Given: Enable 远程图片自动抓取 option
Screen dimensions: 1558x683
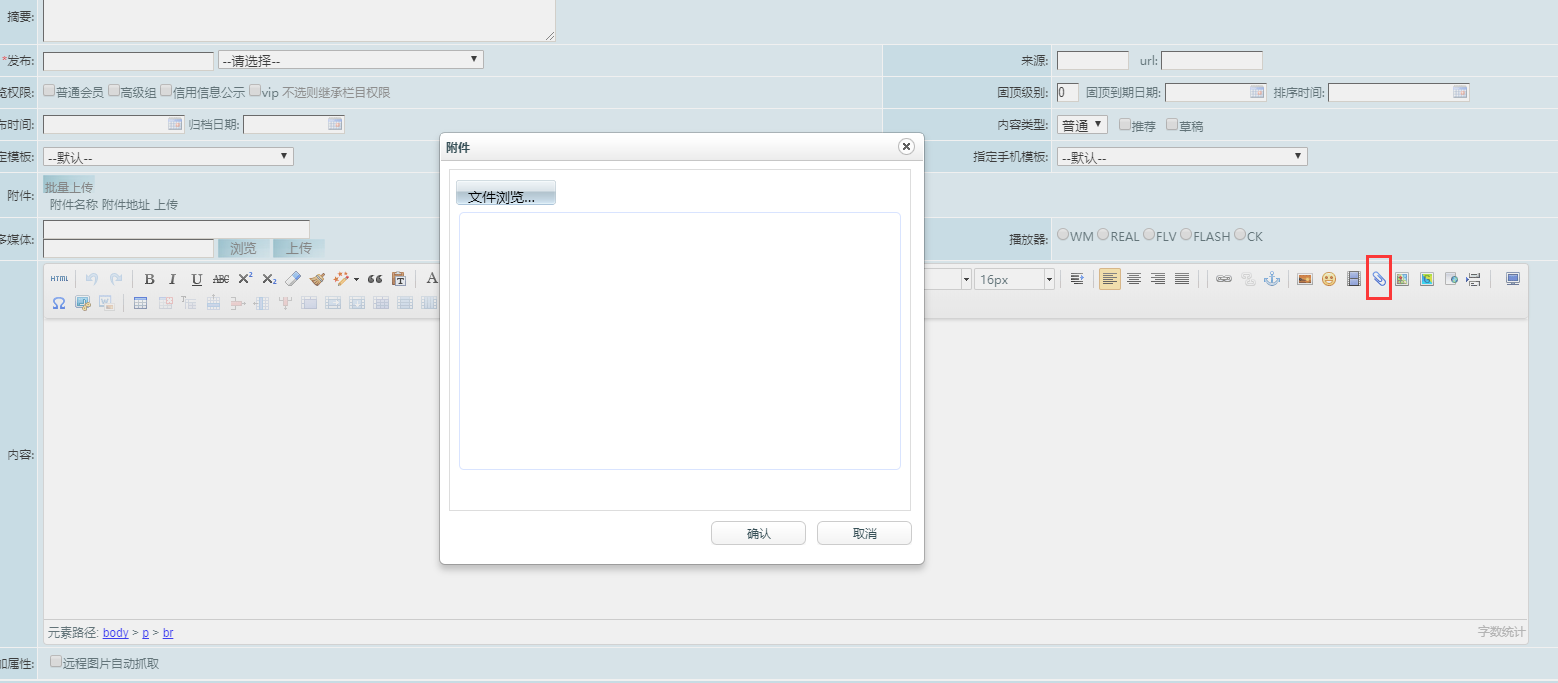Looking at the screenshot, I should (56, 662).
